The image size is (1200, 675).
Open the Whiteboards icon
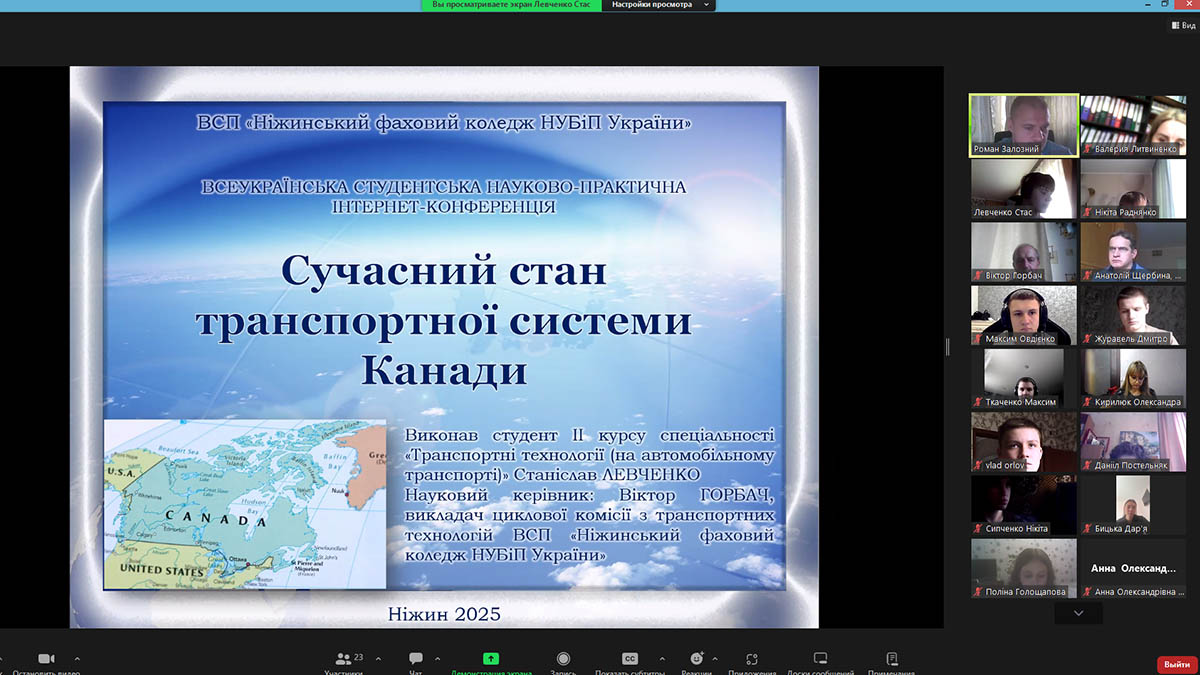820,659
